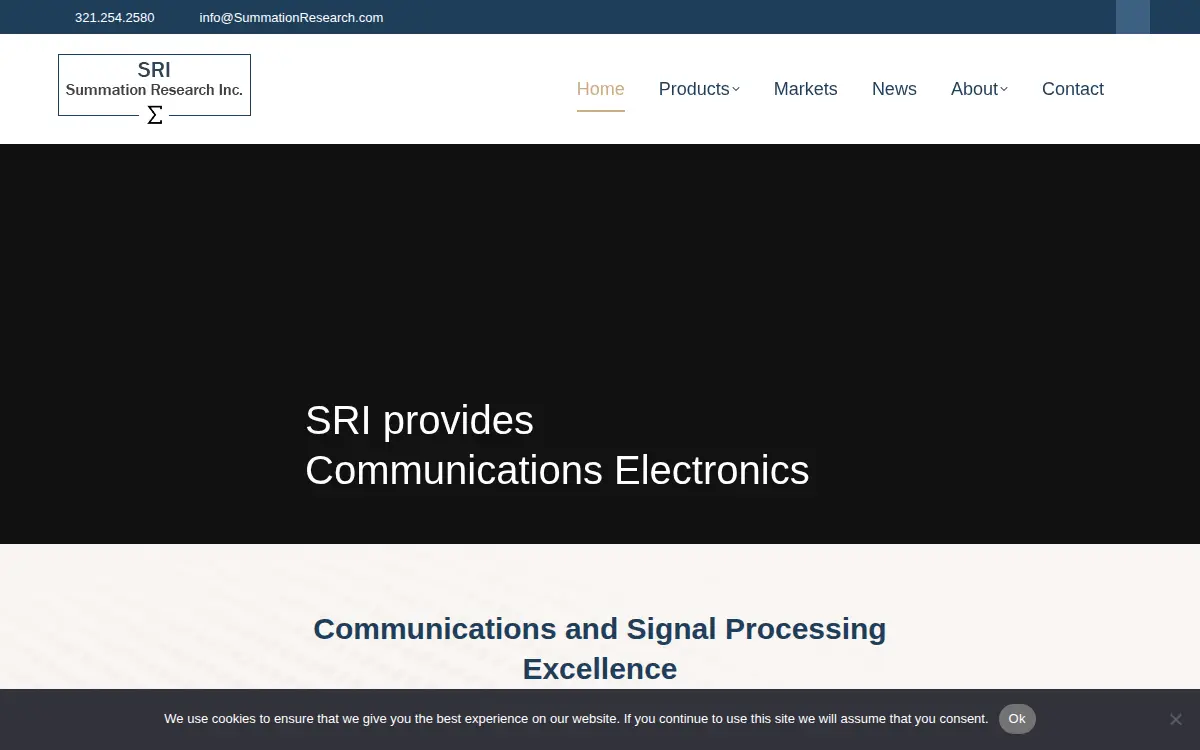This screenshot has width=1200, height=750.
Task: Click the hero text 'Communications Electronics'
Action: click(x=557, y=470)
